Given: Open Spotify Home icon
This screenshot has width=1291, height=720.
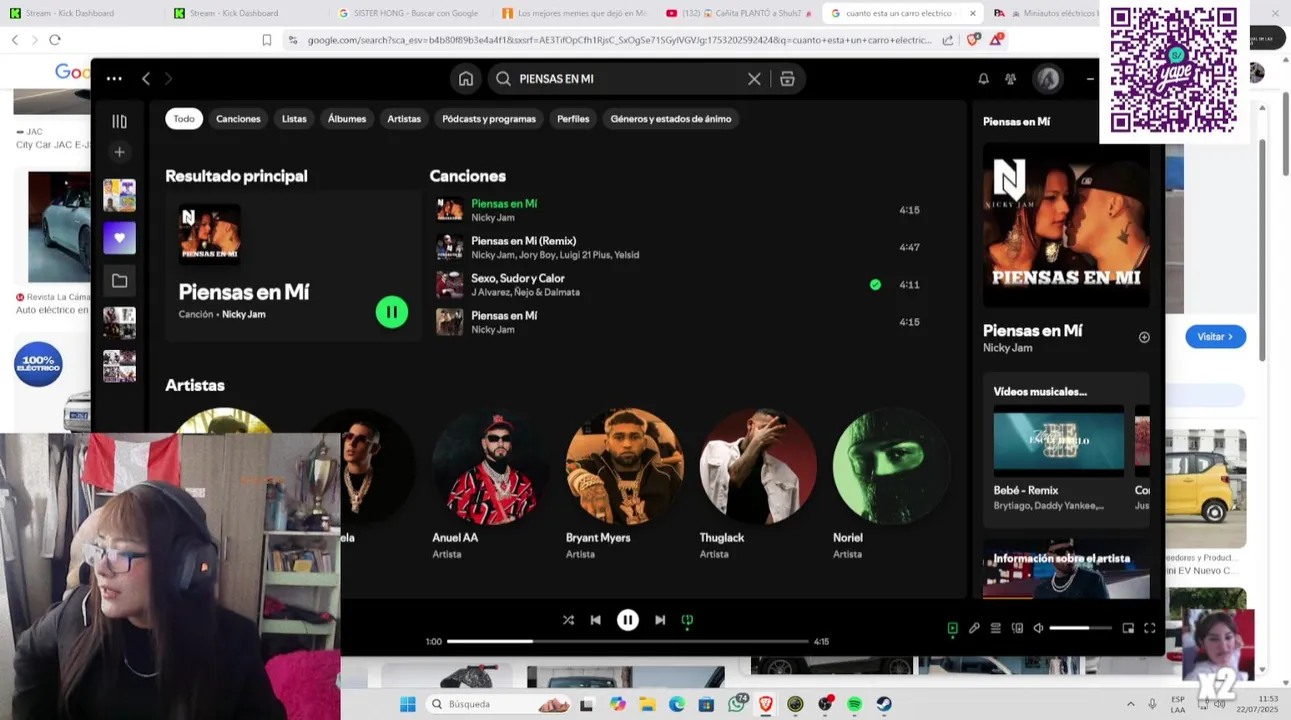Looking at the screenshot, I should 466,79.
